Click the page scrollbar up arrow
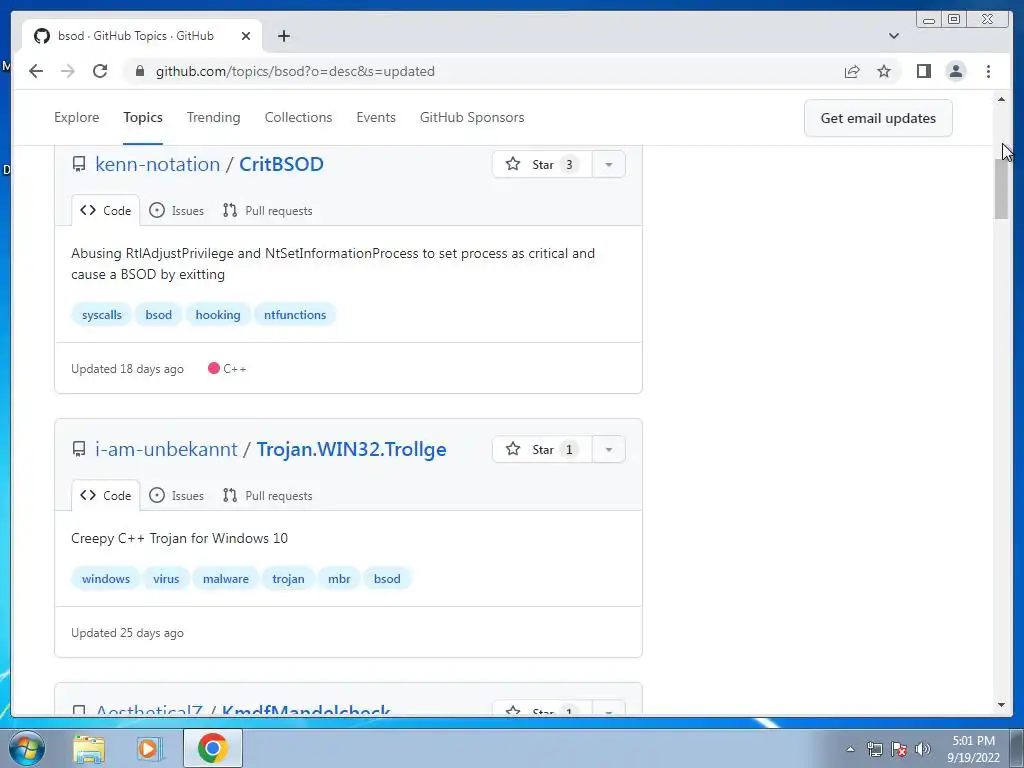This screenshot has height=768, width=1024. [x=1001, y=99]
